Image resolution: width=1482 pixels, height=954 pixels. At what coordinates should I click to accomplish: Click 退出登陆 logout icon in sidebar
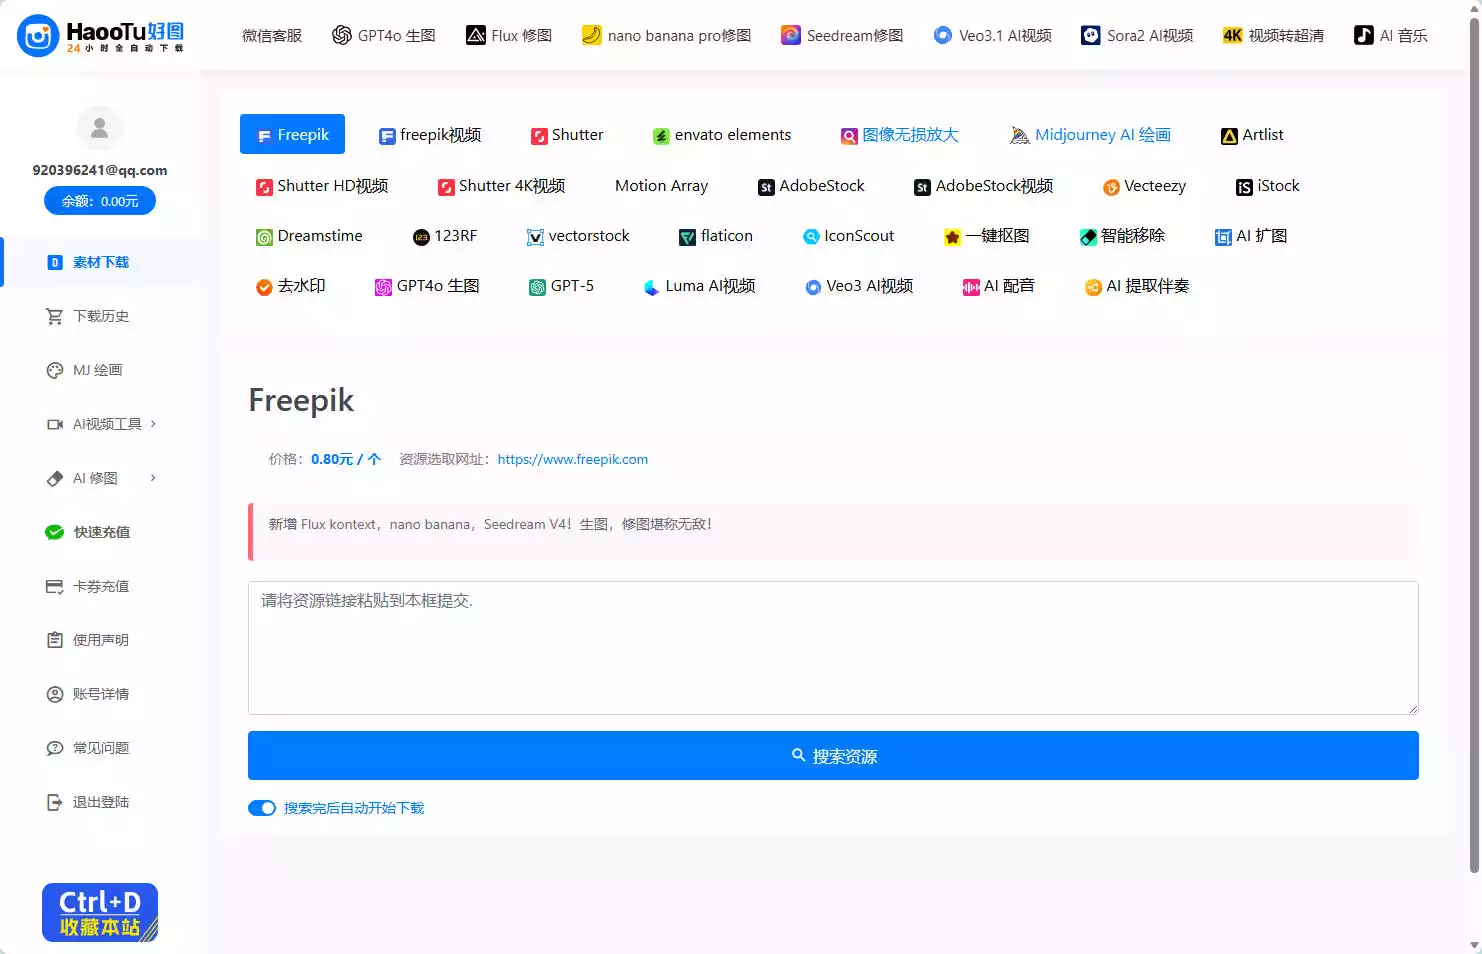coord(55,802)
